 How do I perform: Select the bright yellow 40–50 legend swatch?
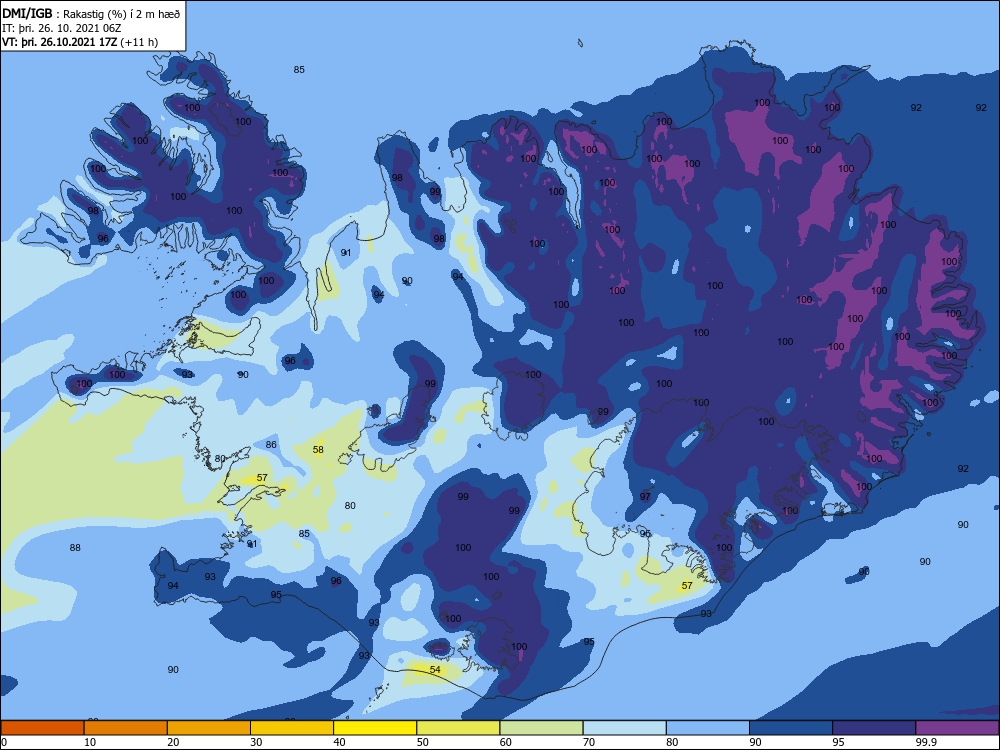375,728
